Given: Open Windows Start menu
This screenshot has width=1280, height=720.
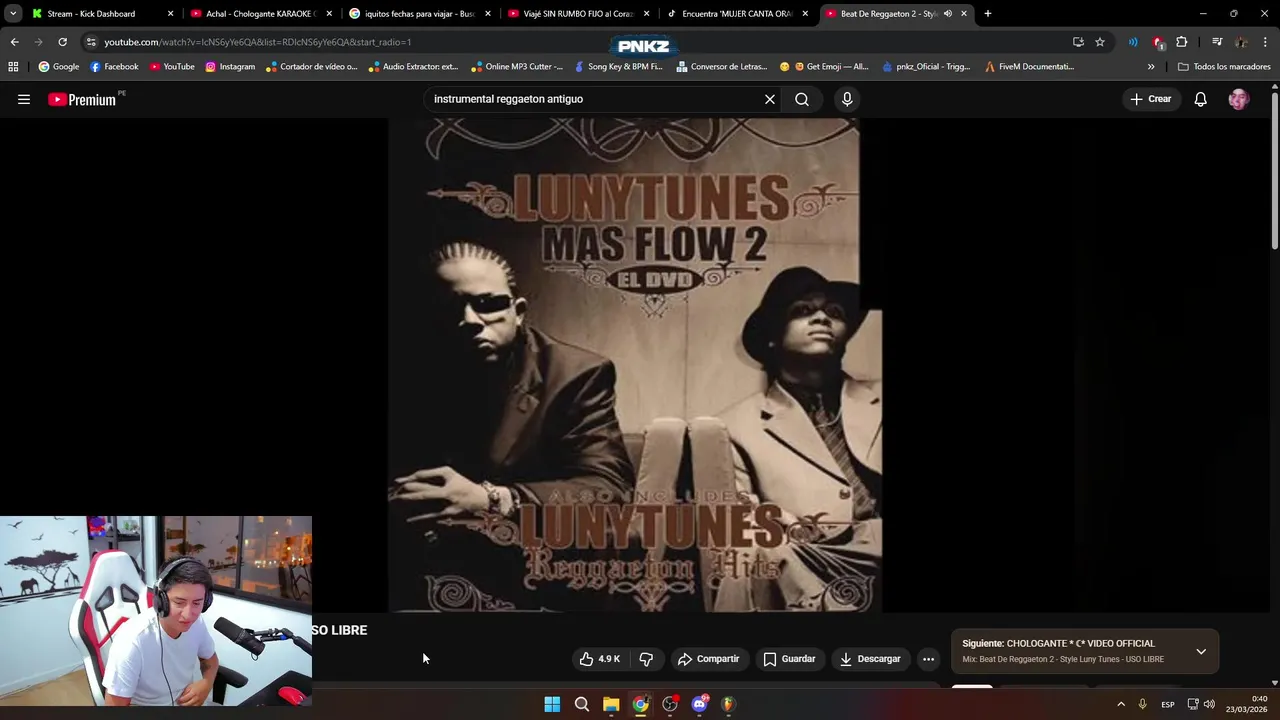Looking at the screenshot, I should coord(552,704).
